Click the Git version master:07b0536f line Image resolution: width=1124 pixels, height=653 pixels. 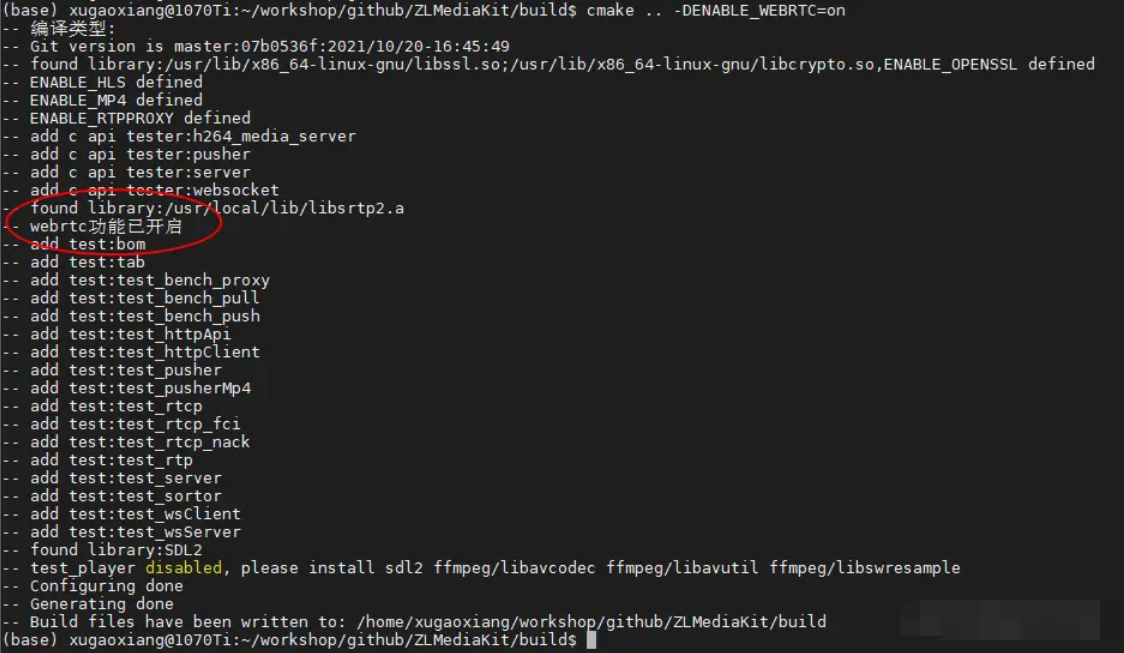269,46
